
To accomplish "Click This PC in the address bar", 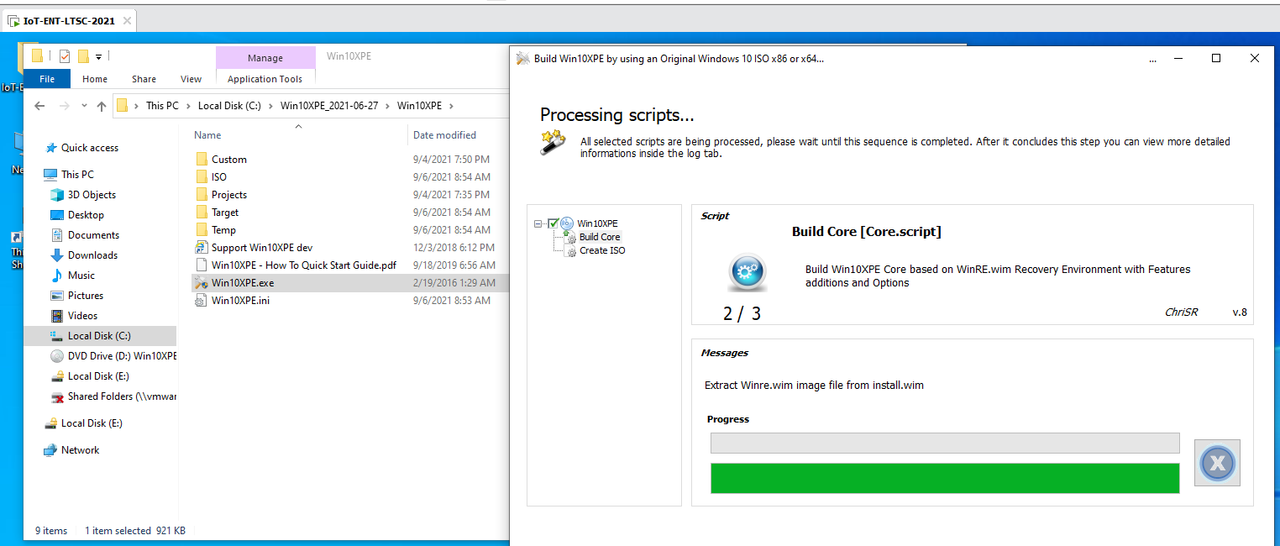I will pyautogui.click(x=162, y=105).
